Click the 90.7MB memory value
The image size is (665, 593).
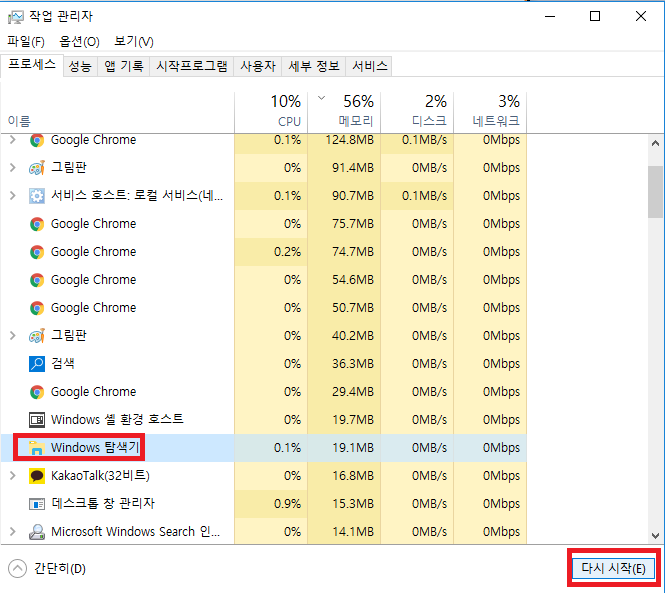(x=353, y=196)
